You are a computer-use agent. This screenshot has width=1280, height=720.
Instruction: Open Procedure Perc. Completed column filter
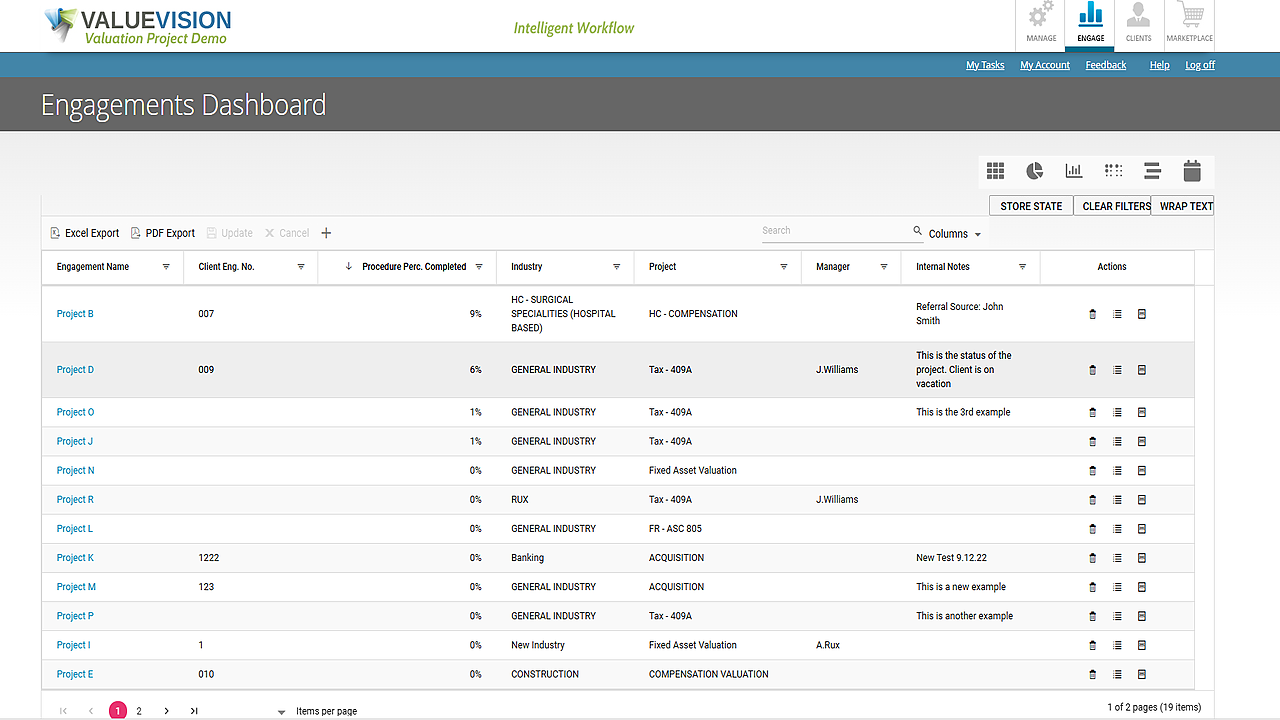coord(479,267)
